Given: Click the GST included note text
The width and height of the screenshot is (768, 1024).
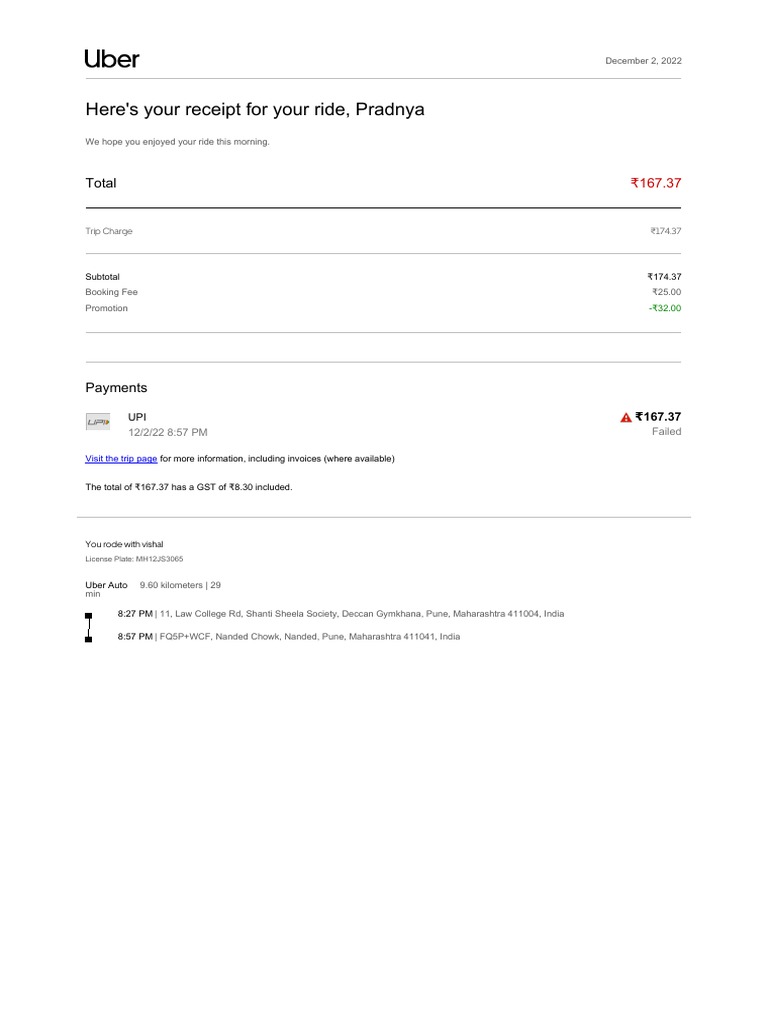Looking at the screenshot, I should pyautogui.click(x=189, y=487).
